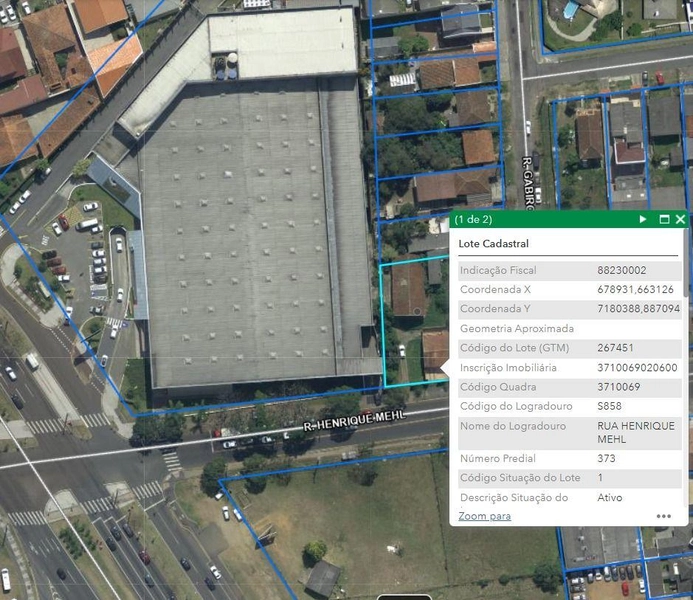Image resolution: width=693 pixels, height=600 pixels.
Task: Click the 'RUA HENRIQUE MEHL' value
Action: (x=635, y=432)
